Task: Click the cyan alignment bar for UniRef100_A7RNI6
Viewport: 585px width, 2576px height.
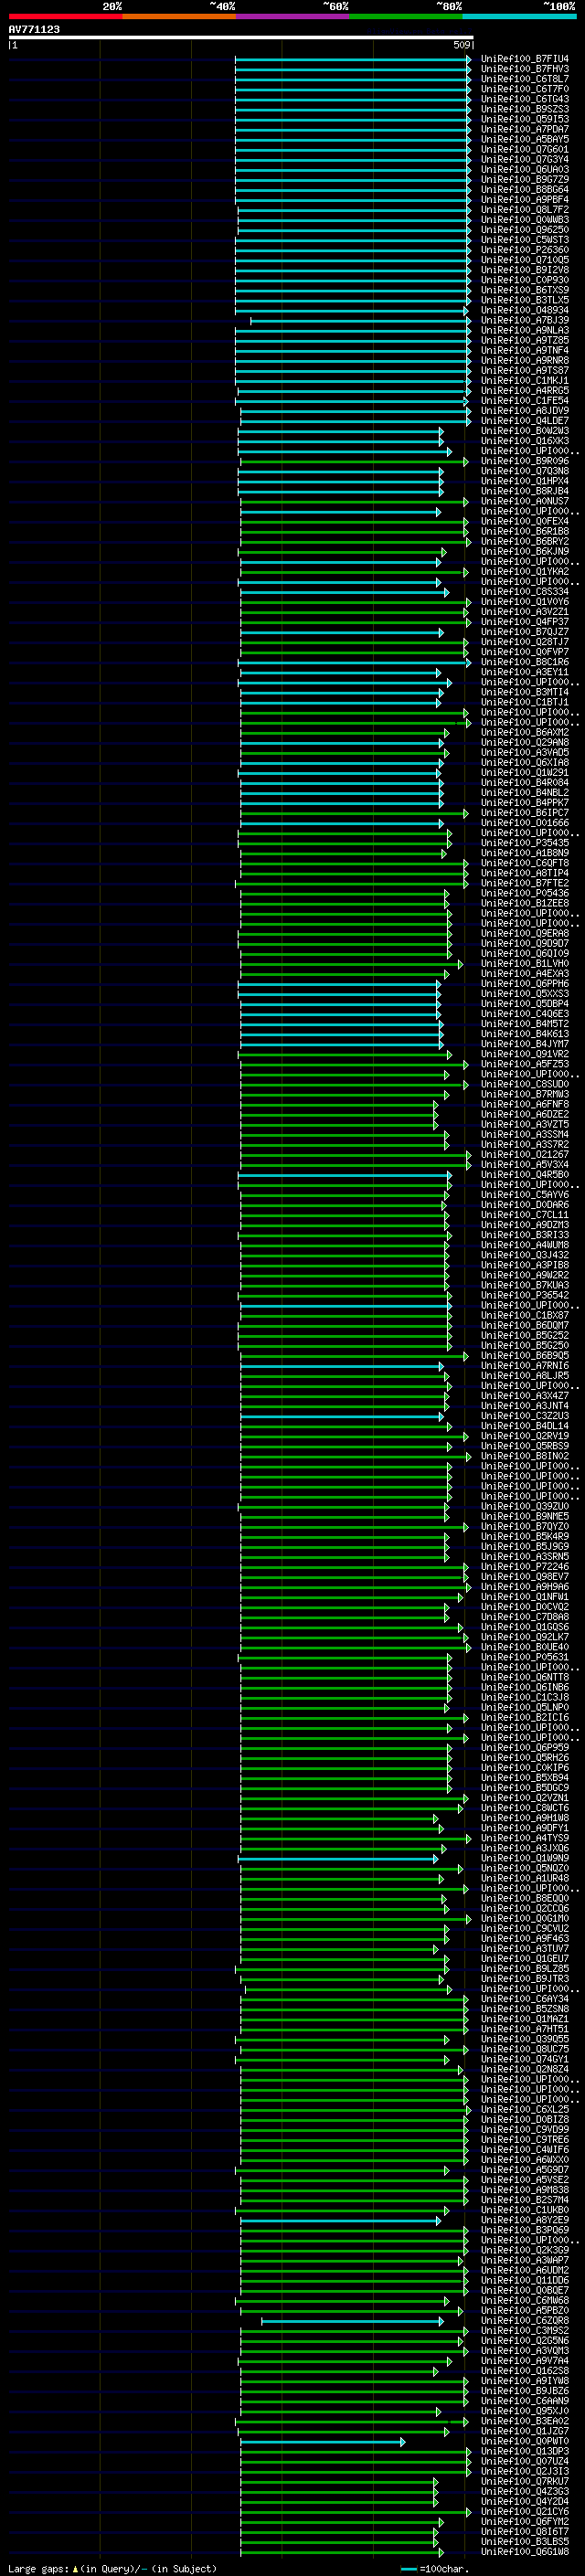Action: coord(342,1366)
